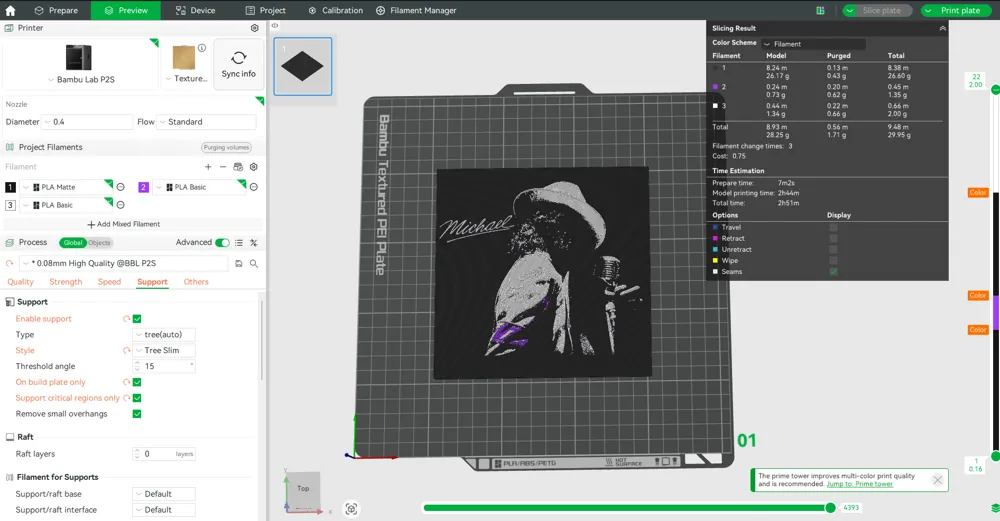1000x521 pixels.
Task: Switch to Prepare tab
Action: pos(56,10)
